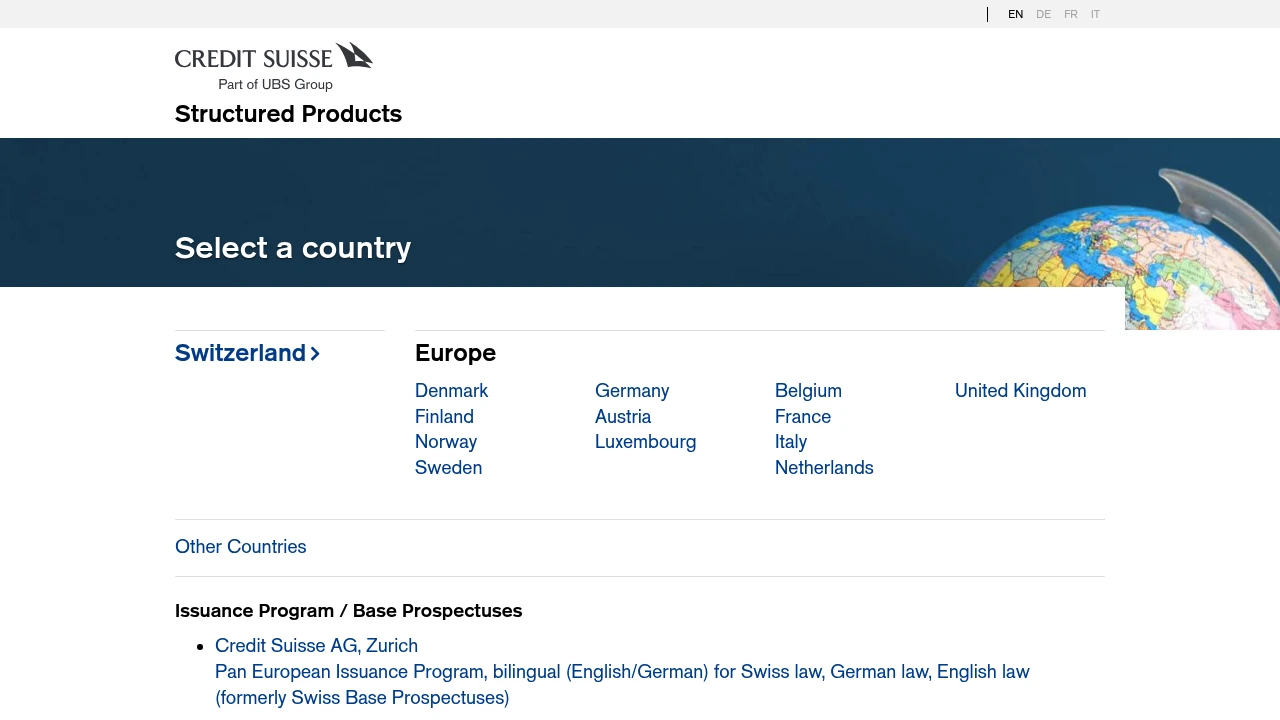Select Norway from Europe list
Image resolution: width=1280 pixels, height=720 pixels.
(x=446, y=442)
